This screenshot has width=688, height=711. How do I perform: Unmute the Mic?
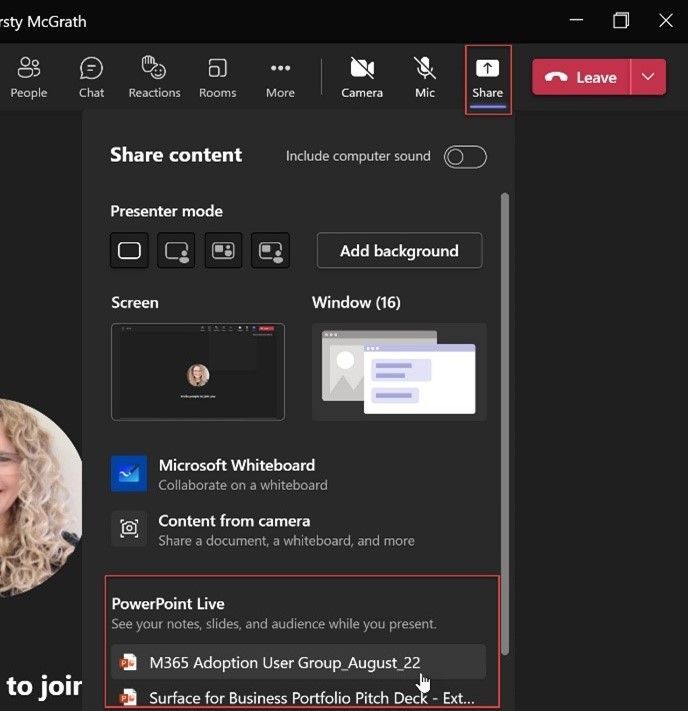425,77
